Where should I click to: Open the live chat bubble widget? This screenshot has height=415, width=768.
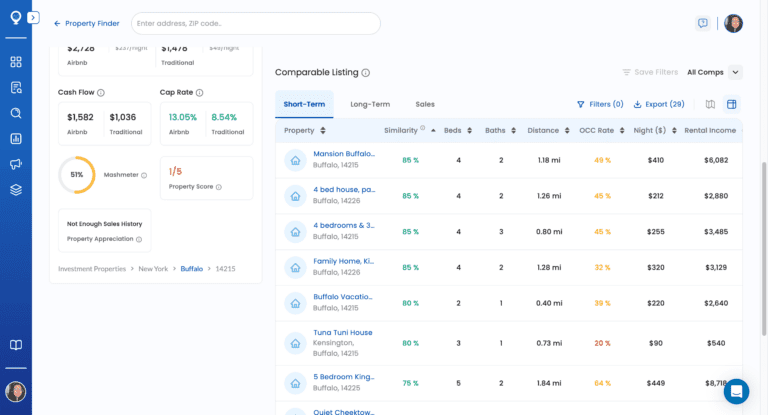[x=736, y=391]
